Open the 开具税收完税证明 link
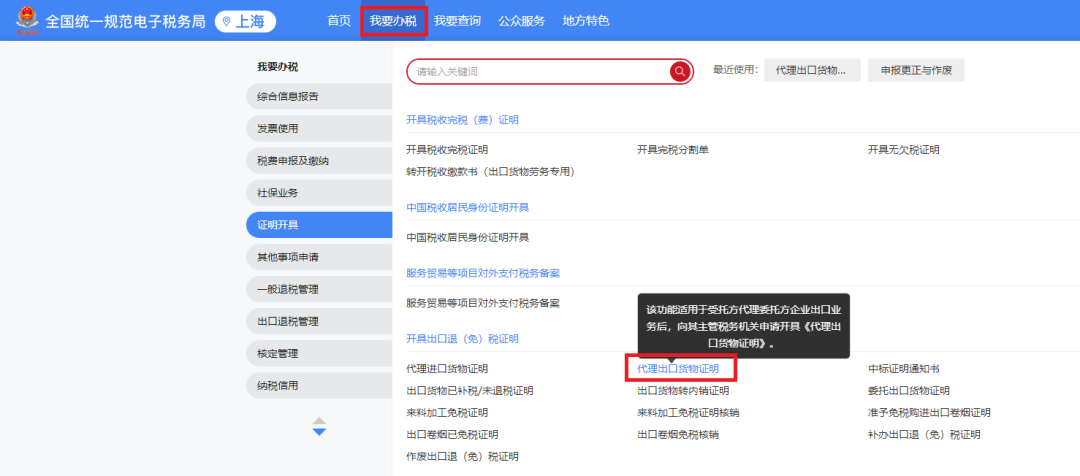 (447, 150)
